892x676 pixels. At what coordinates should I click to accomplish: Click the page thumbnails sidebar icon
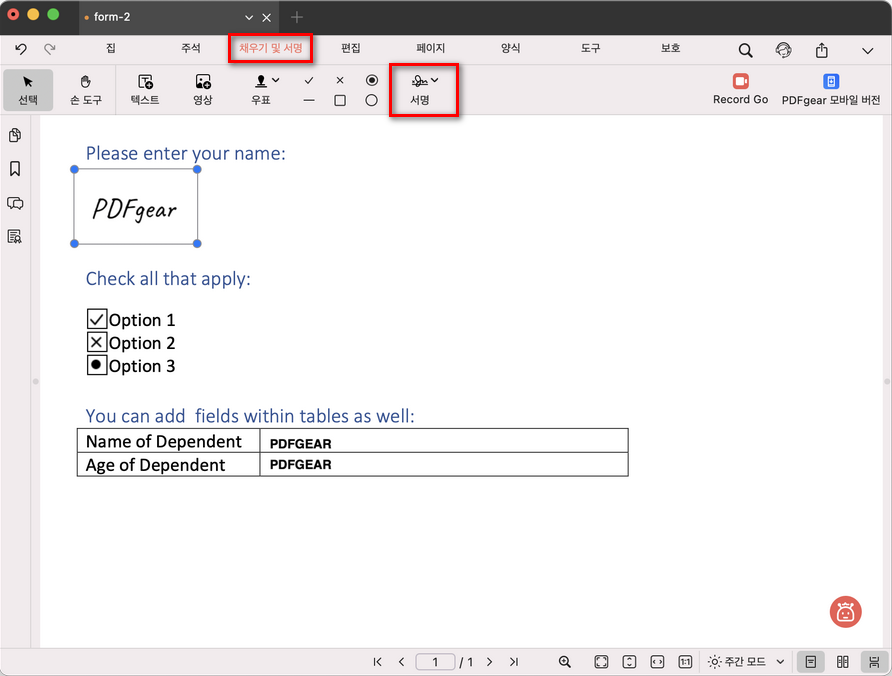(15, 135)
